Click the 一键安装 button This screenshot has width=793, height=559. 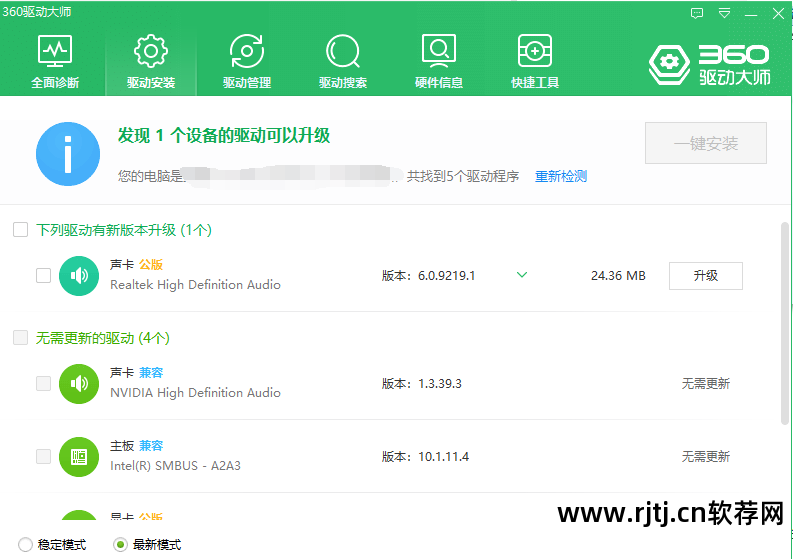point(706,143)
